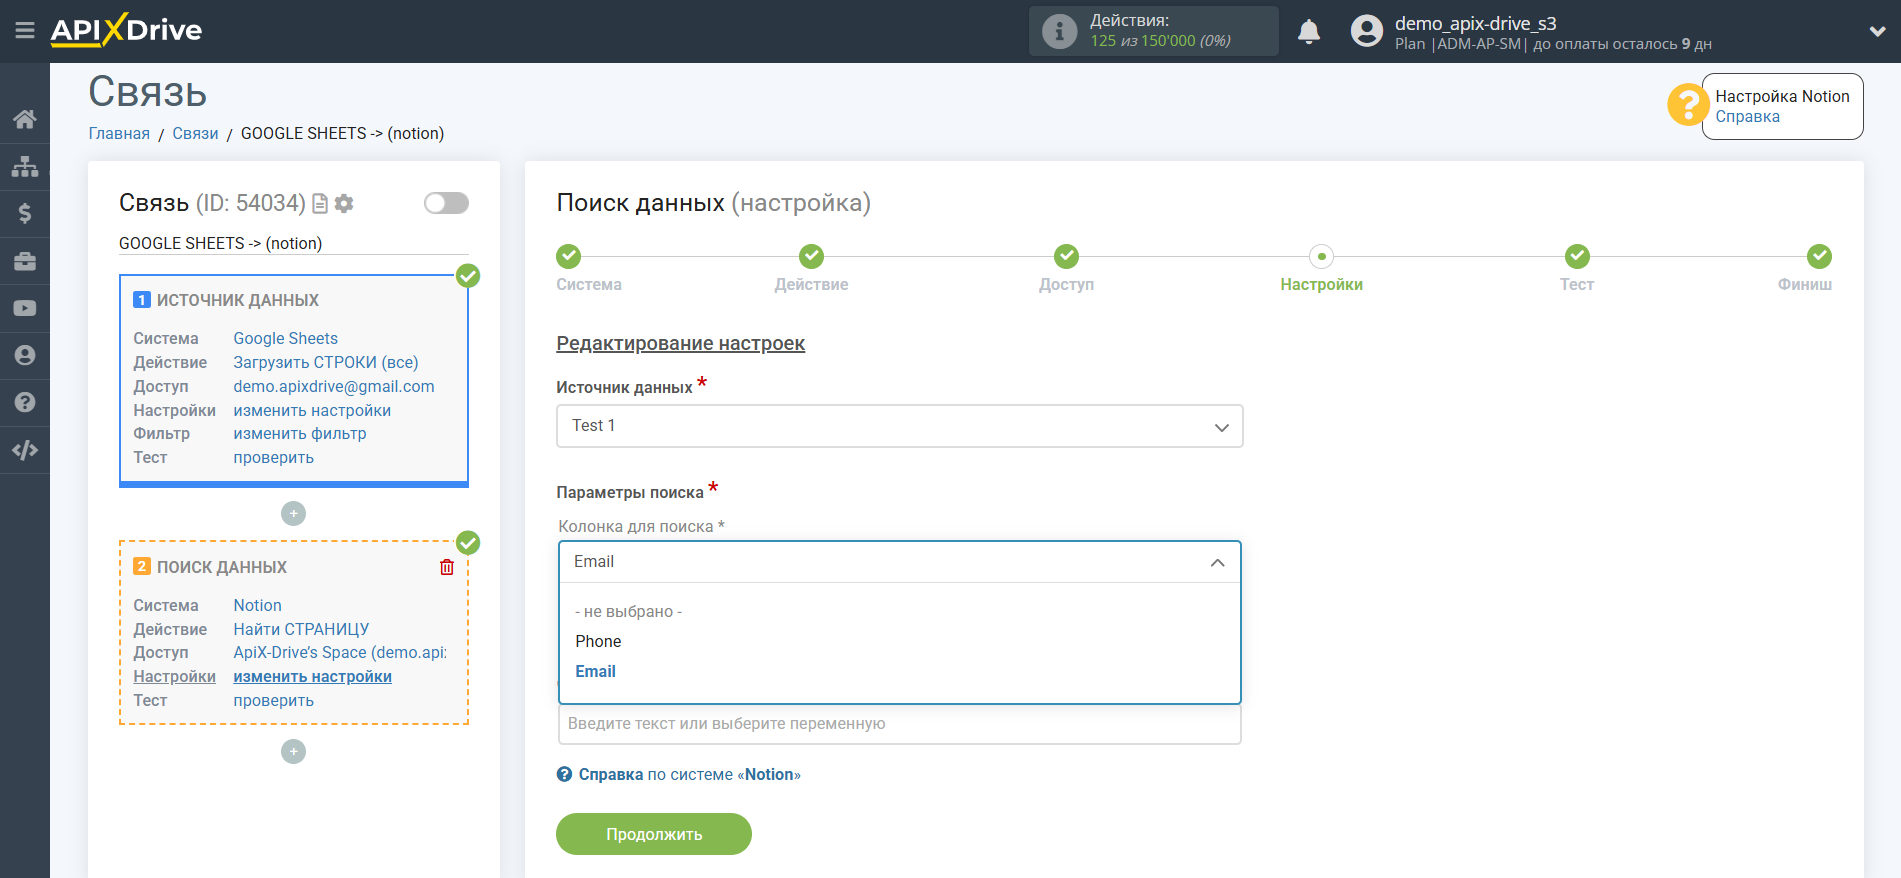Viewport: 1901px width, 878px height.
Task: Open the Home sidebar icon
Action: (25, 119)
